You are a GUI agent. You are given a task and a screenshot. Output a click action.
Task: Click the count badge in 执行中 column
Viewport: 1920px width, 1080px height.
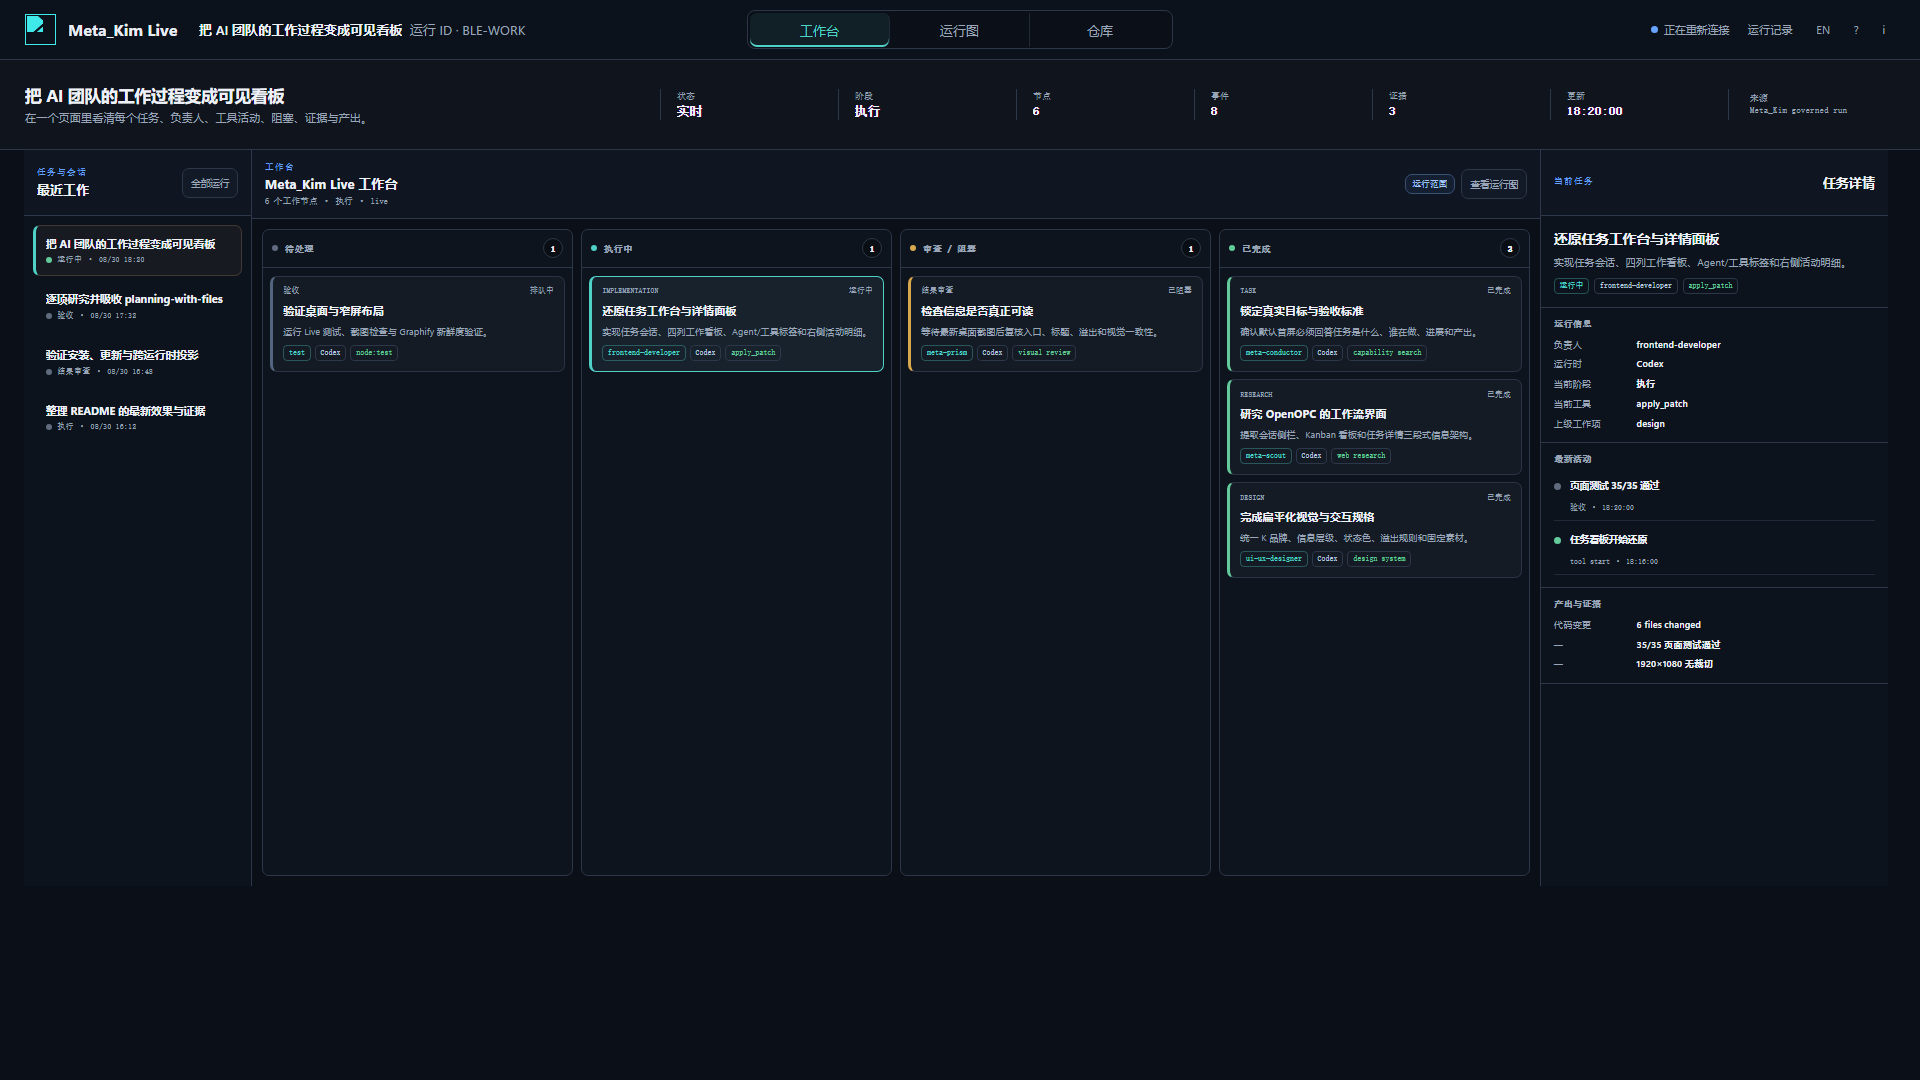pyautogui.click(x=872, y=249)
